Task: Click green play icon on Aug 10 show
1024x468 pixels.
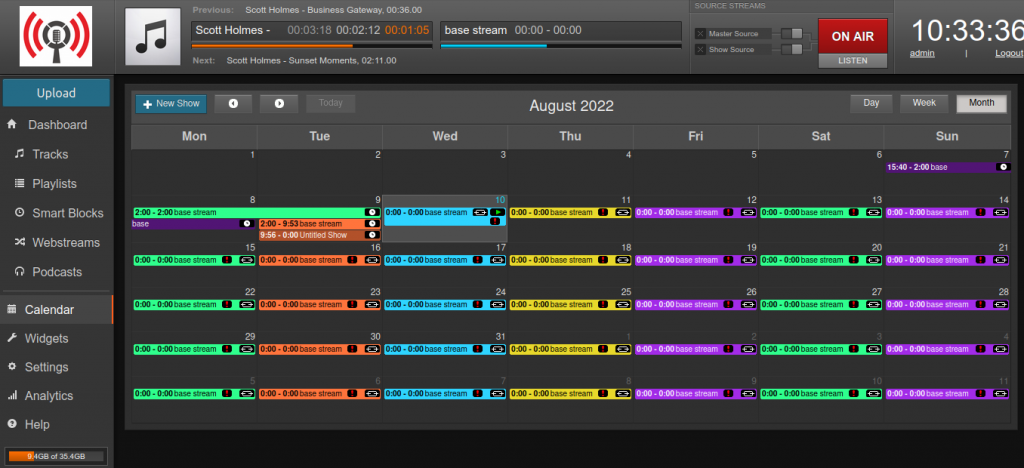Action: click(x=498, y=212)
